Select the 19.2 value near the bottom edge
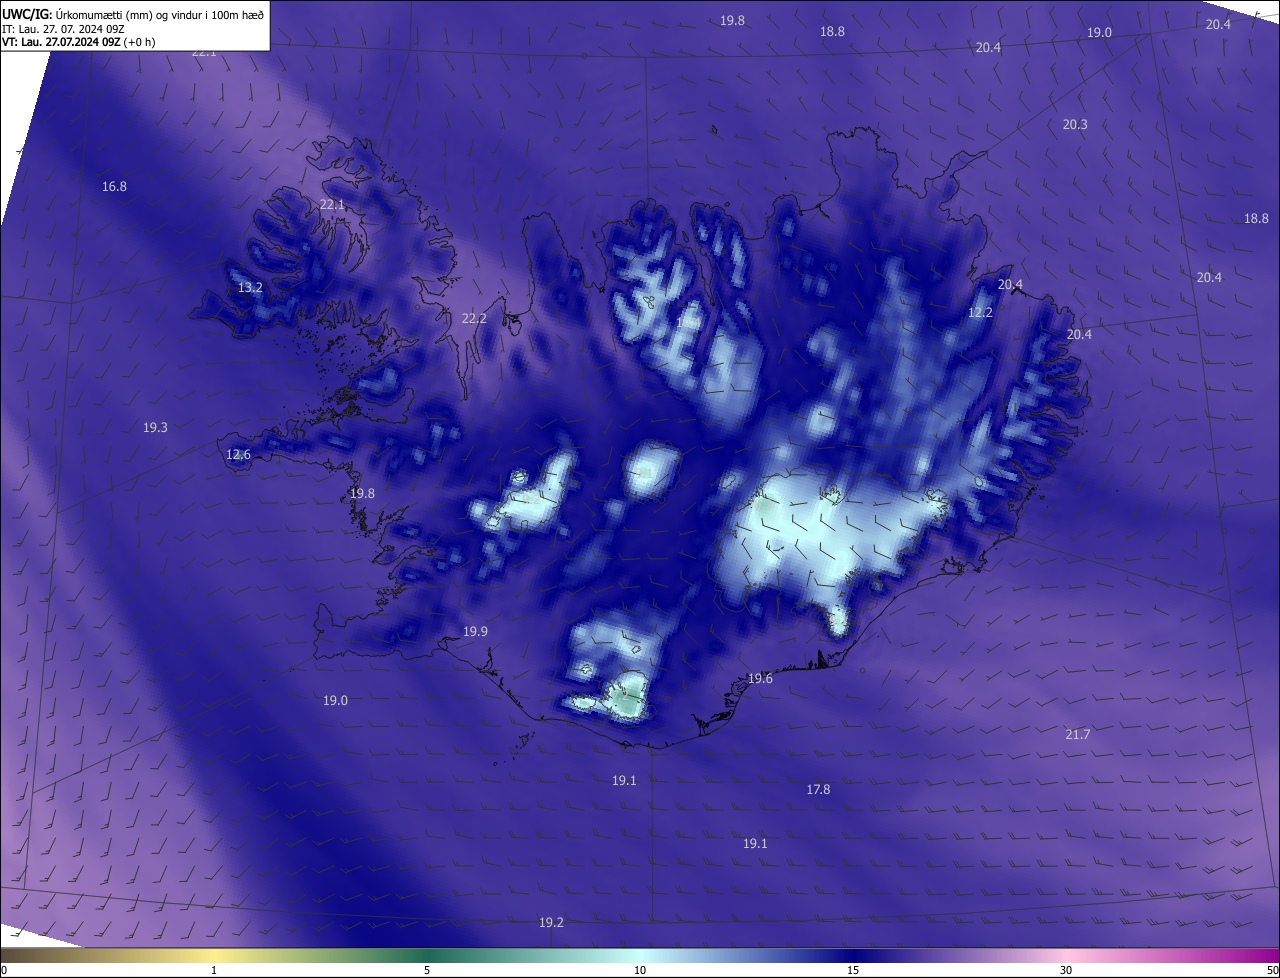1280x978 pixels. pyautogui.click(x=551, y=923)
